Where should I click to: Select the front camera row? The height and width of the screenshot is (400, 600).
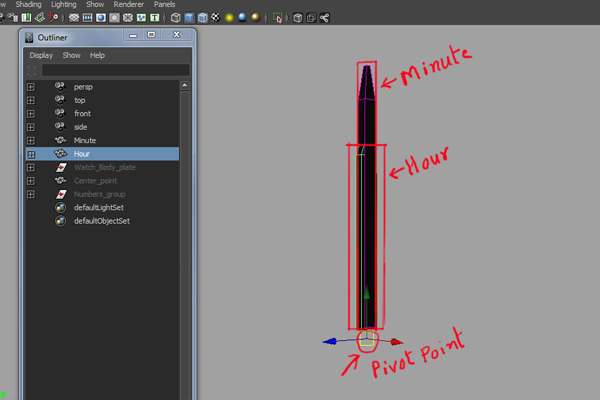pyautogui.click(x=102, y=114)
